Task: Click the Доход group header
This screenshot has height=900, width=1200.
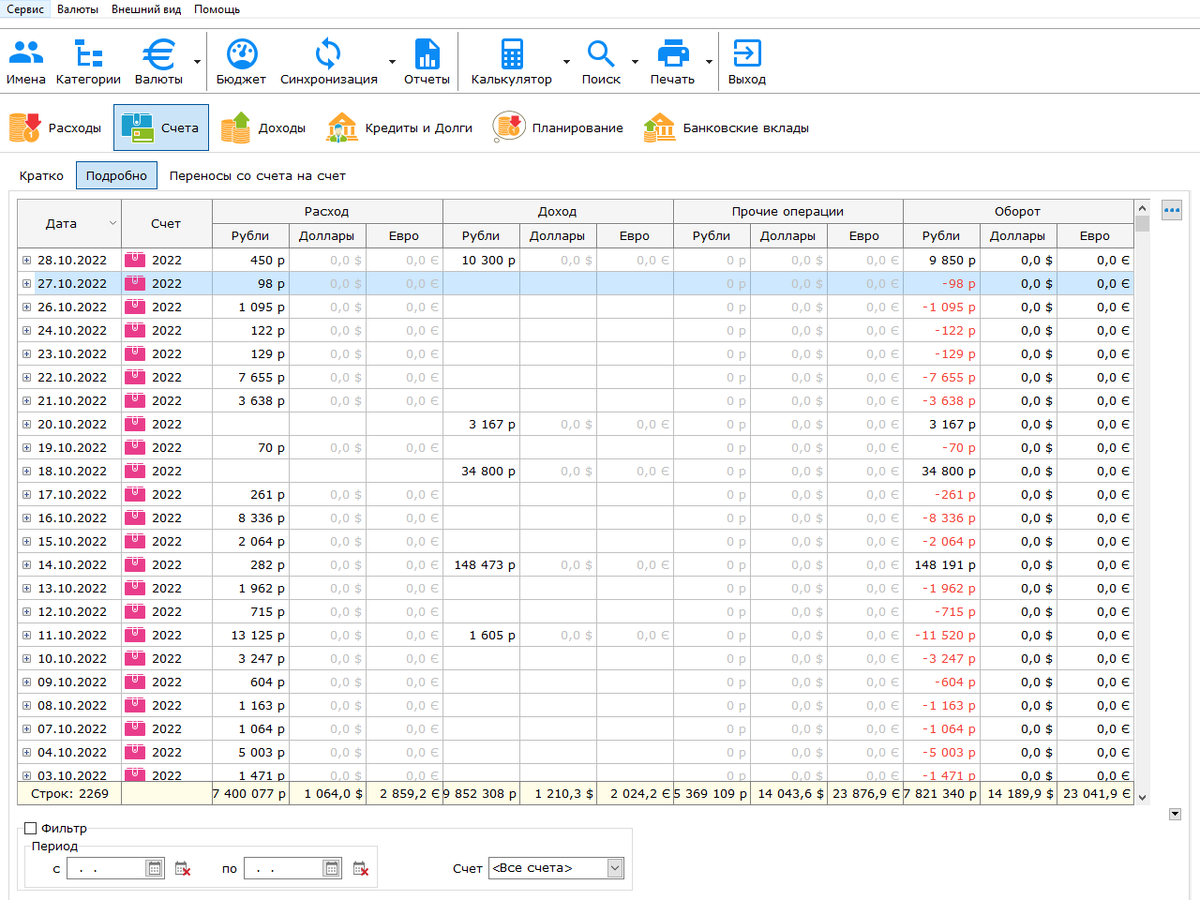Action: (557, 211)
